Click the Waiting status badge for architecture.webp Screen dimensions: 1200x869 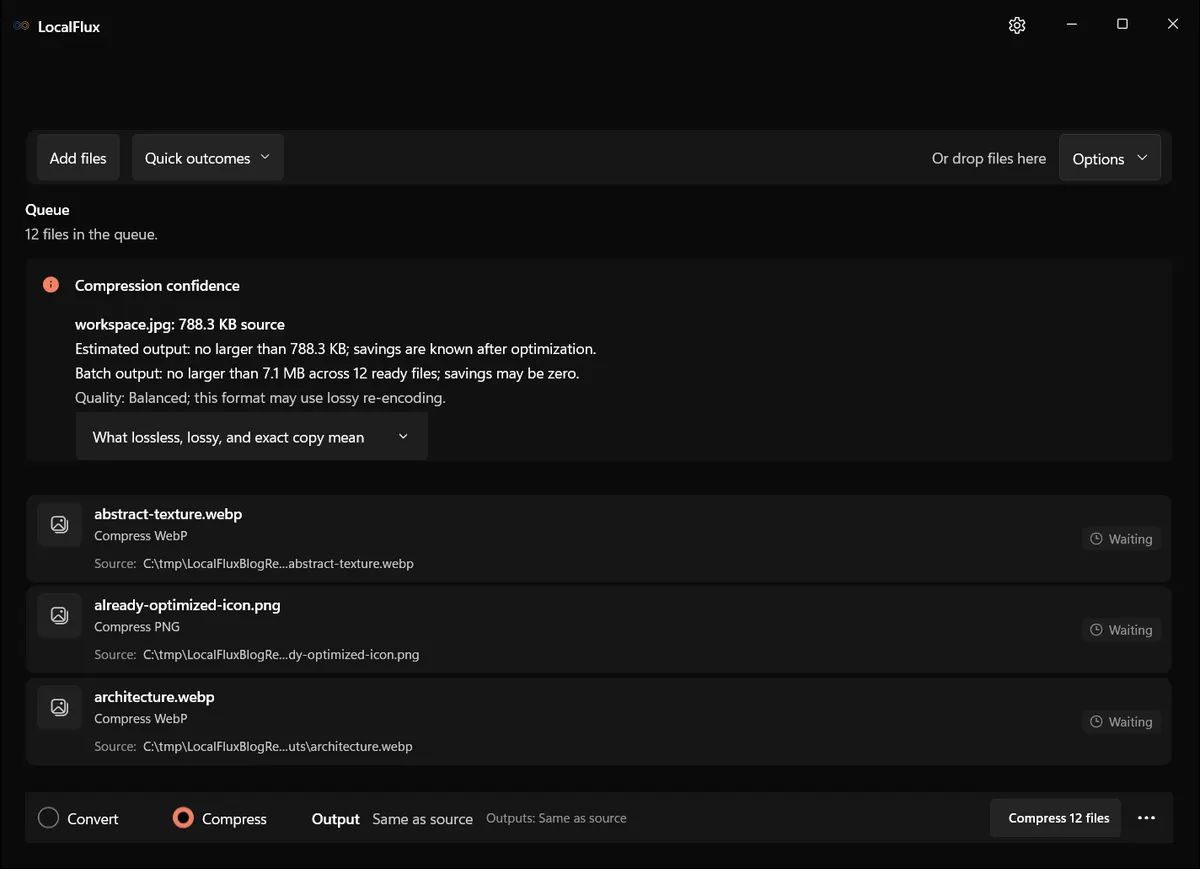(1121, 722)
